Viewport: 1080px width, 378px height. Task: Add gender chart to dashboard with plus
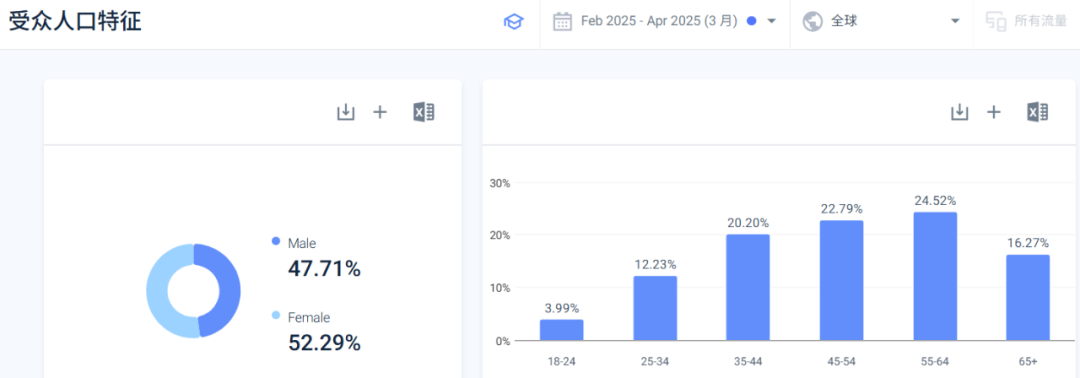click(x=380, y=112)
